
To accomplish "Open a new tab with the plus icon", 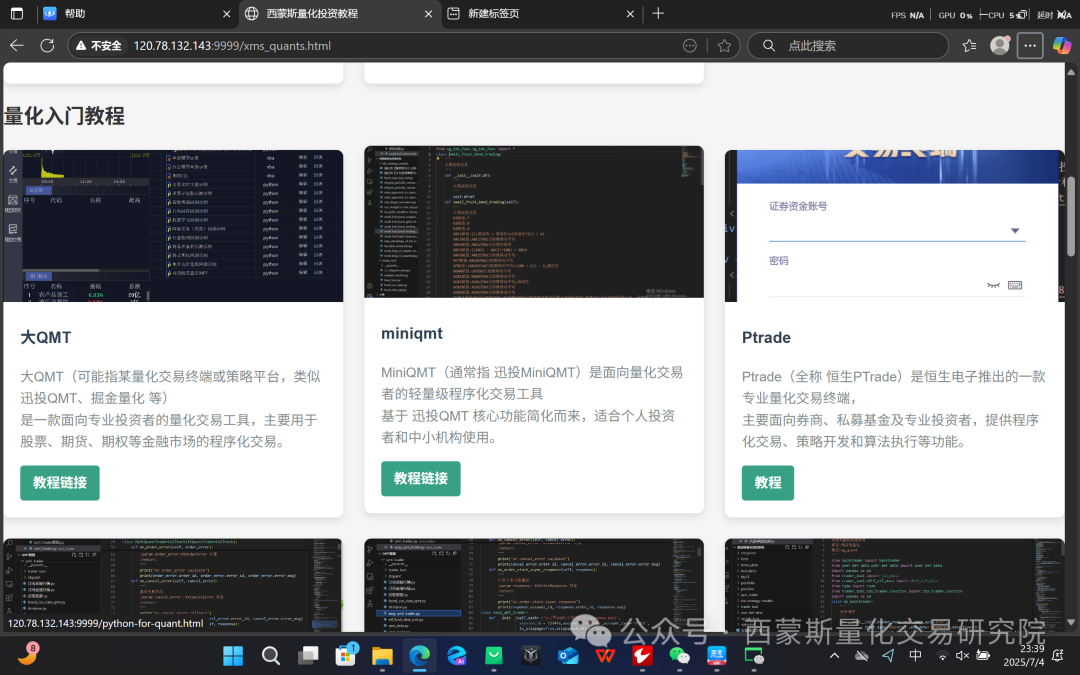I will (x=658, y=13).
